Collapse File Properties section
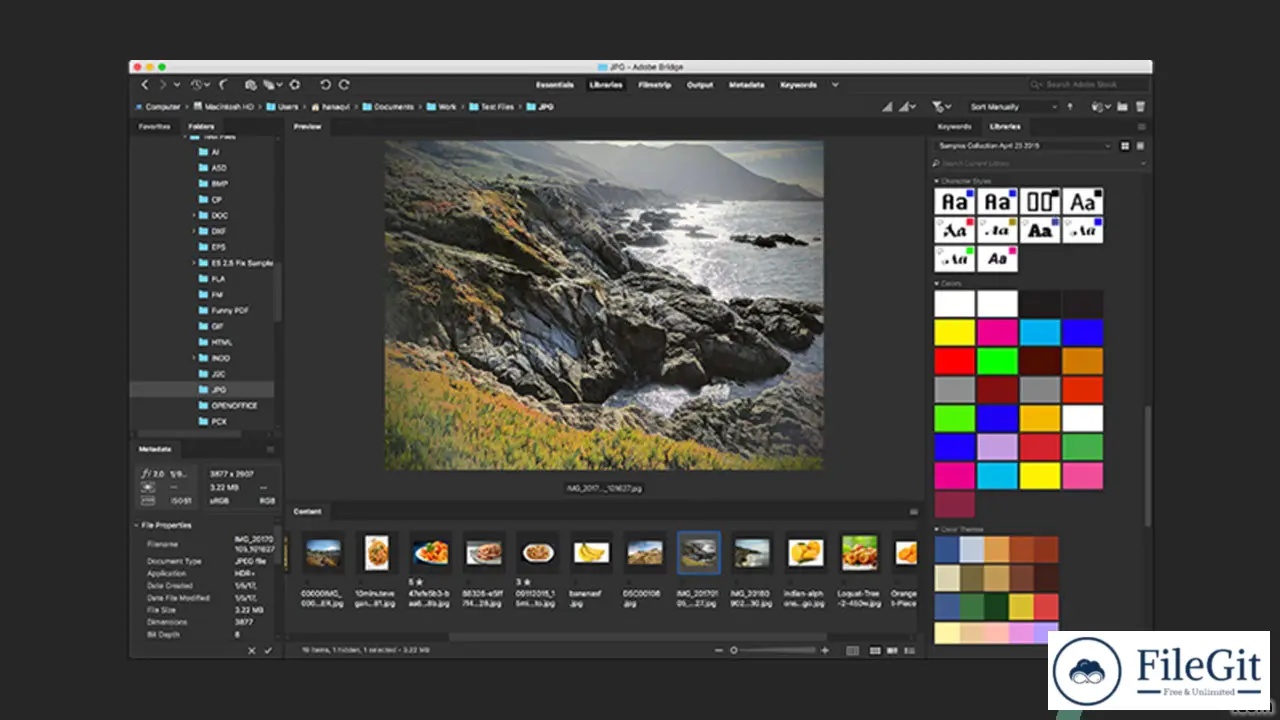 pos(137,525)
